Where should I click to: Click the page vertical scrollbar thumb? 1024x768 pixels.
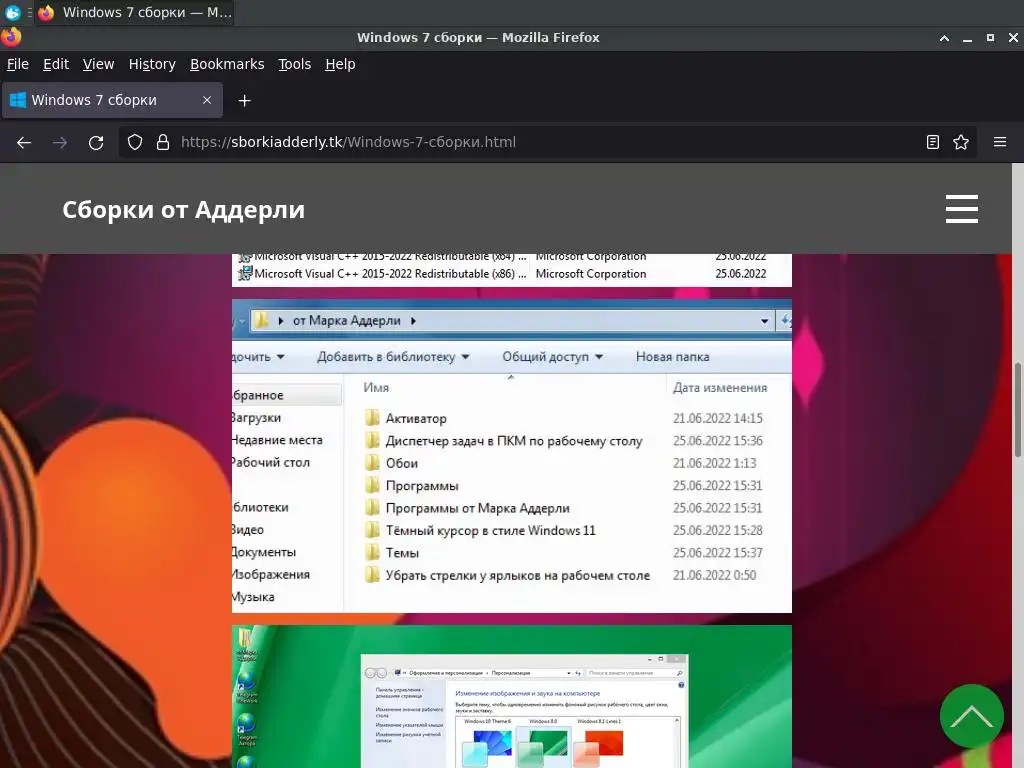pyautogui.click(x=1018, y=410)
